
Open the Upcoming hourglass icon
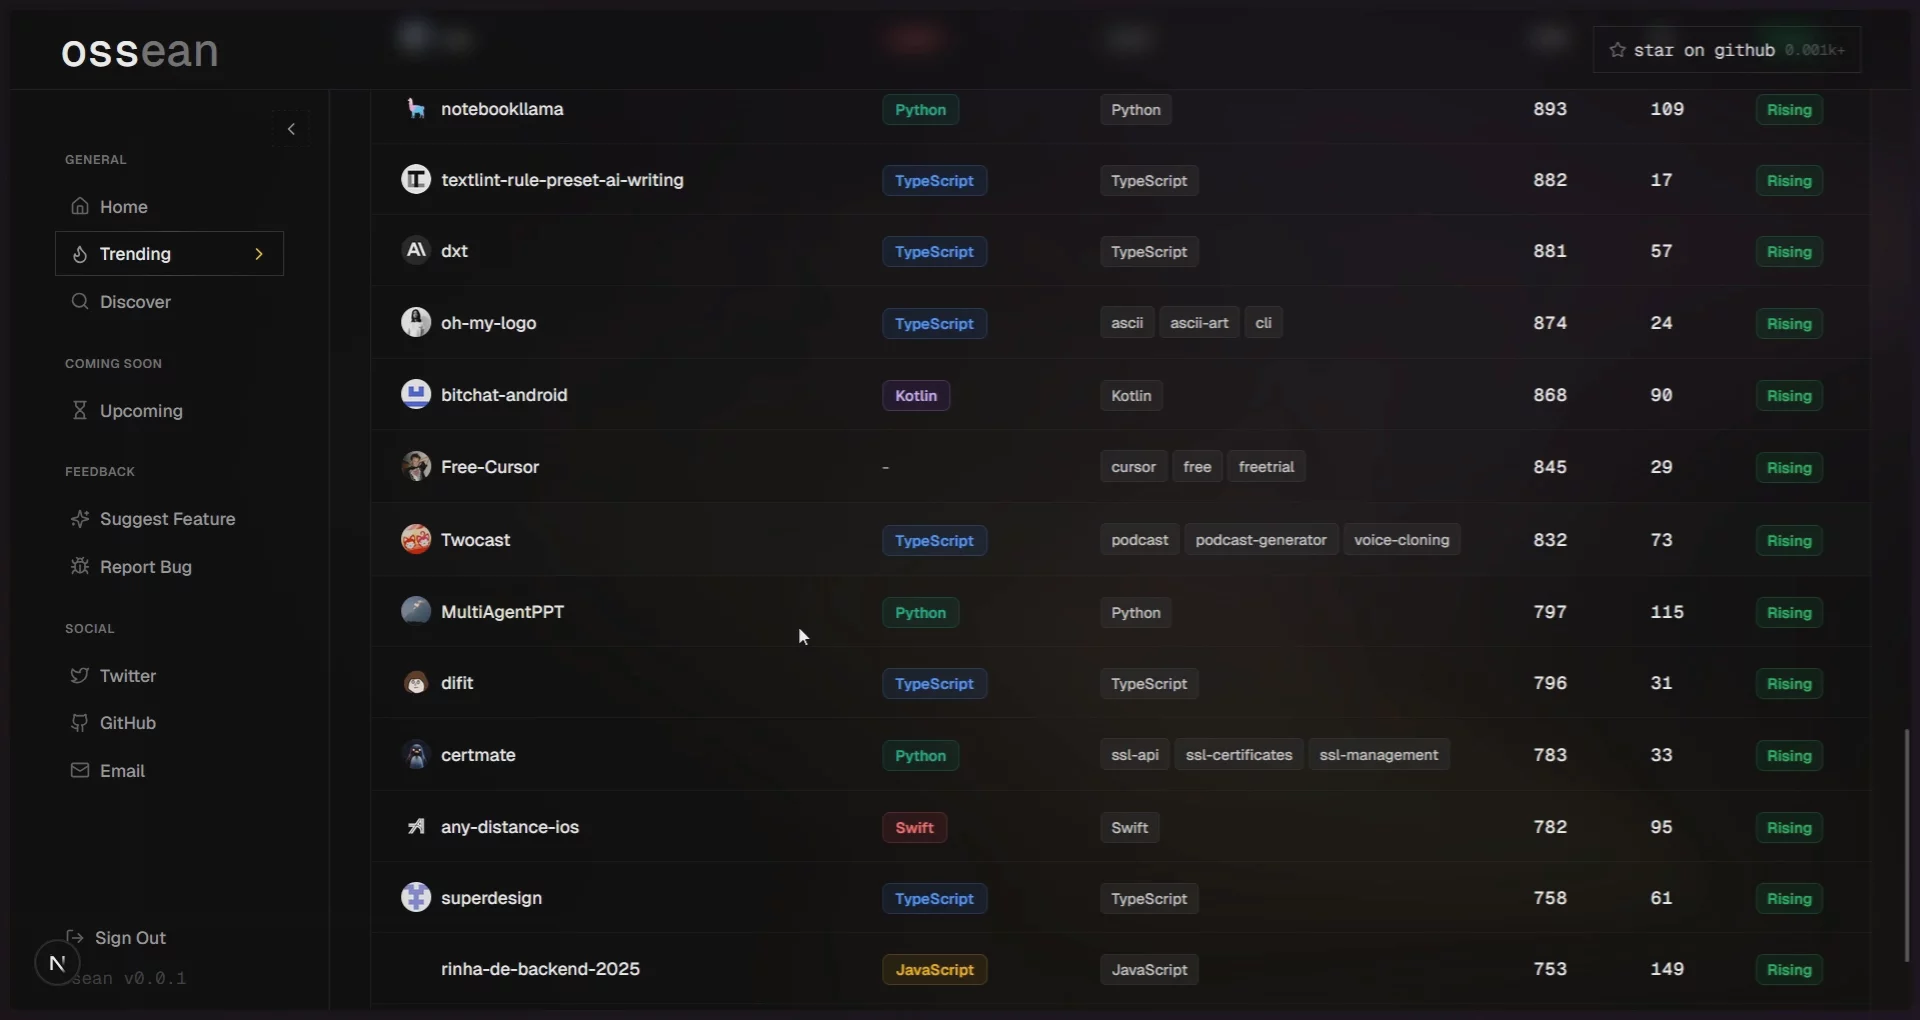tap(80, 410)
